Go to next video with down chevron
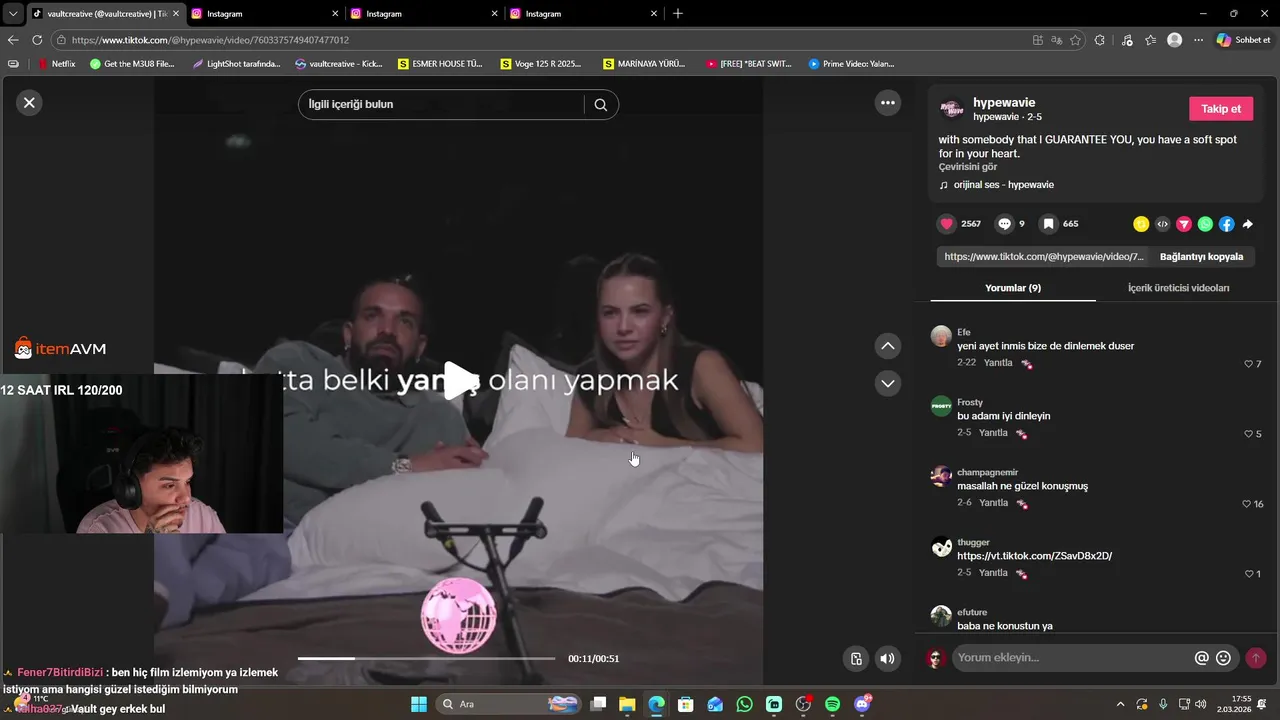The height and width of the screenshot is (720, 1280). [887, 383]
